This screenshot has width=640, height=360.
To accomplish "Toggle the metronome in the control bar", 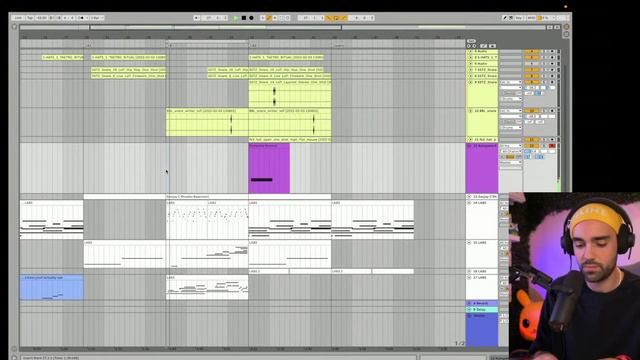I will click(82, 18).
